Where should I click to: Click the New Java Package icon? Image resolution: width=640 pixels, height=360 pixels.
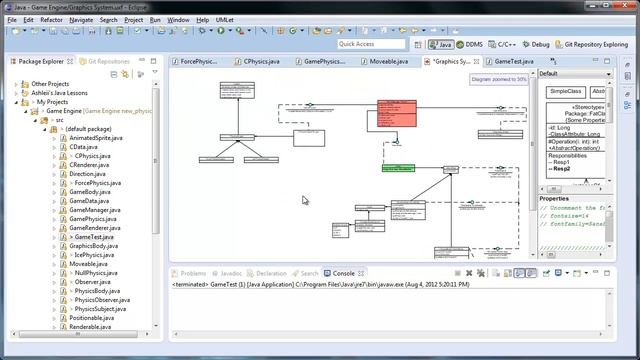[280, 31]
